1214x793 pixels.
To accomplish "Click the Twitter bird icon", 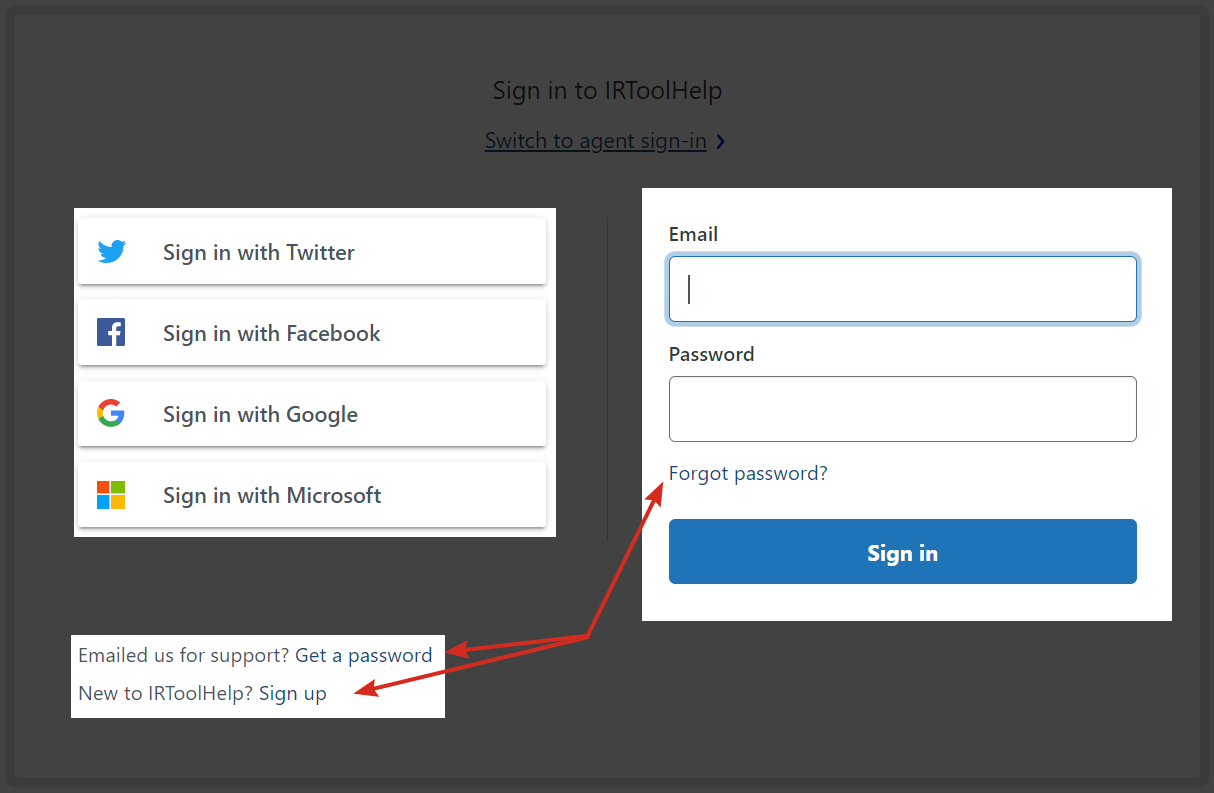I will 111,252.
